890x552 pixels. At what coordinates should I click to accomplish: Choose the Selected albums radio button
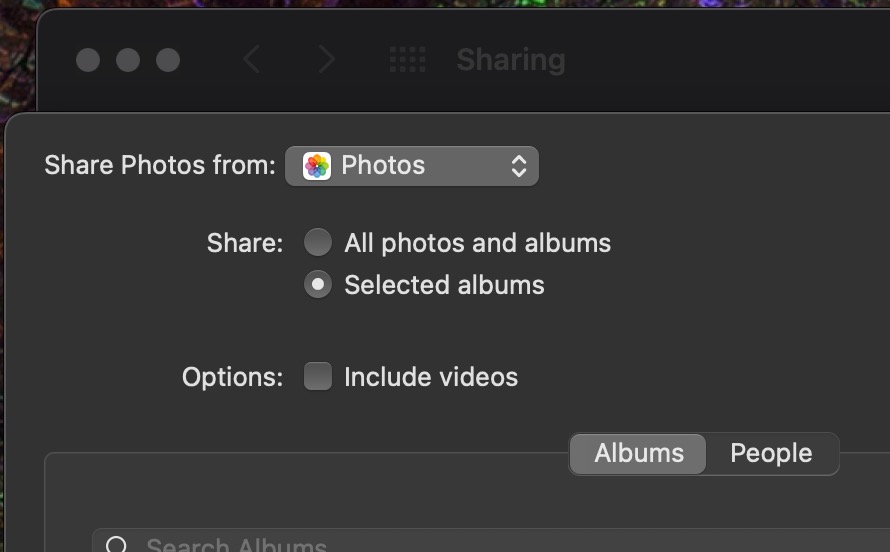[318, 284]
